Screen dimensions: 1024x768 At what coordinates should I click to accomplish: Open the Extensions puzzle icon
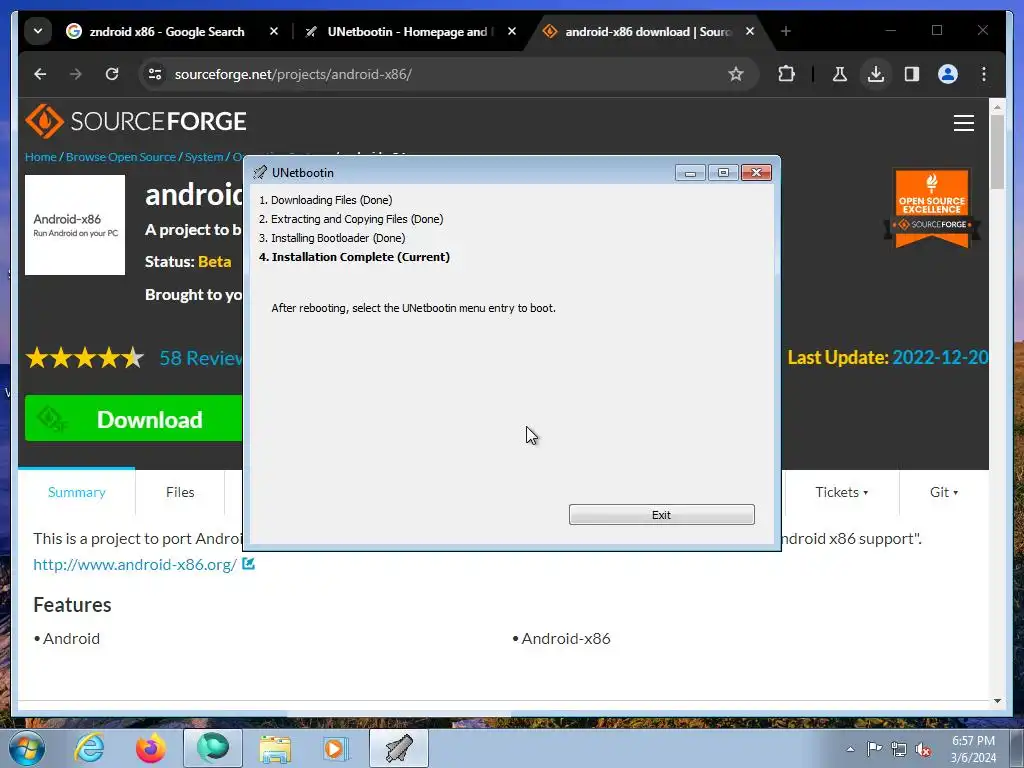pyautogui.click(x=786, y=74)
